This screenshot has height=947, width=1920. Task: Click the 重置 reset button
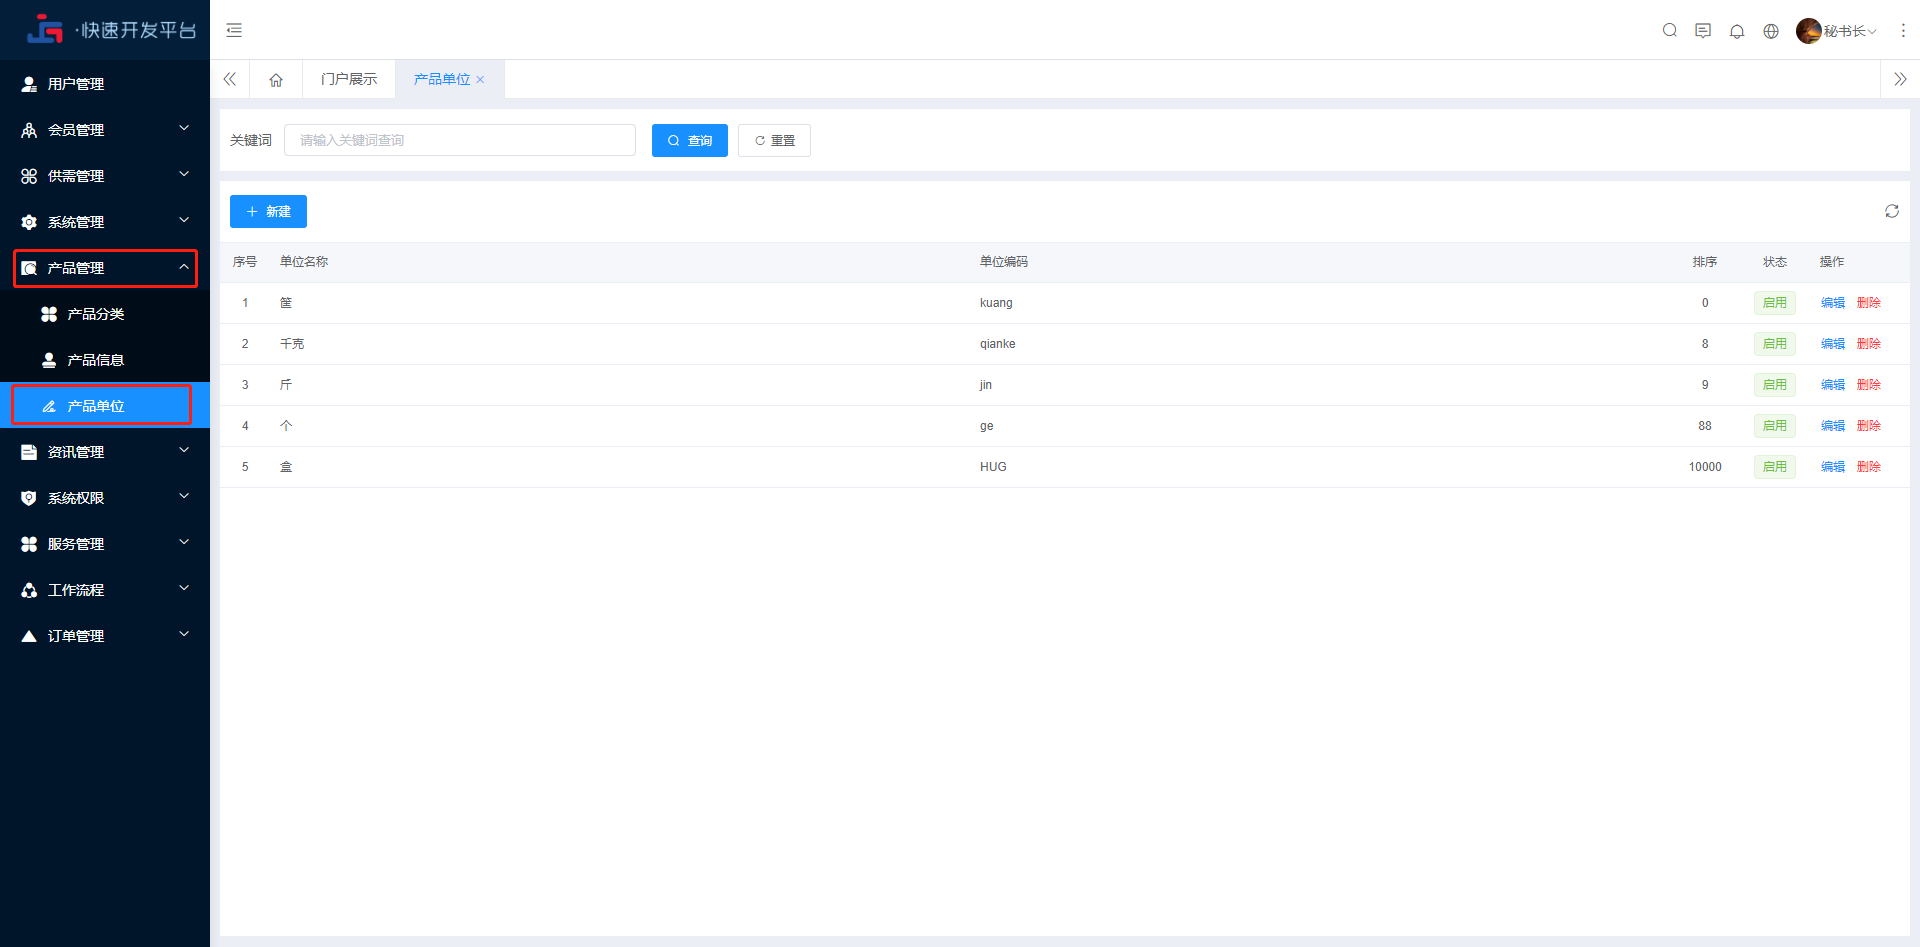[x=774, y=141]
